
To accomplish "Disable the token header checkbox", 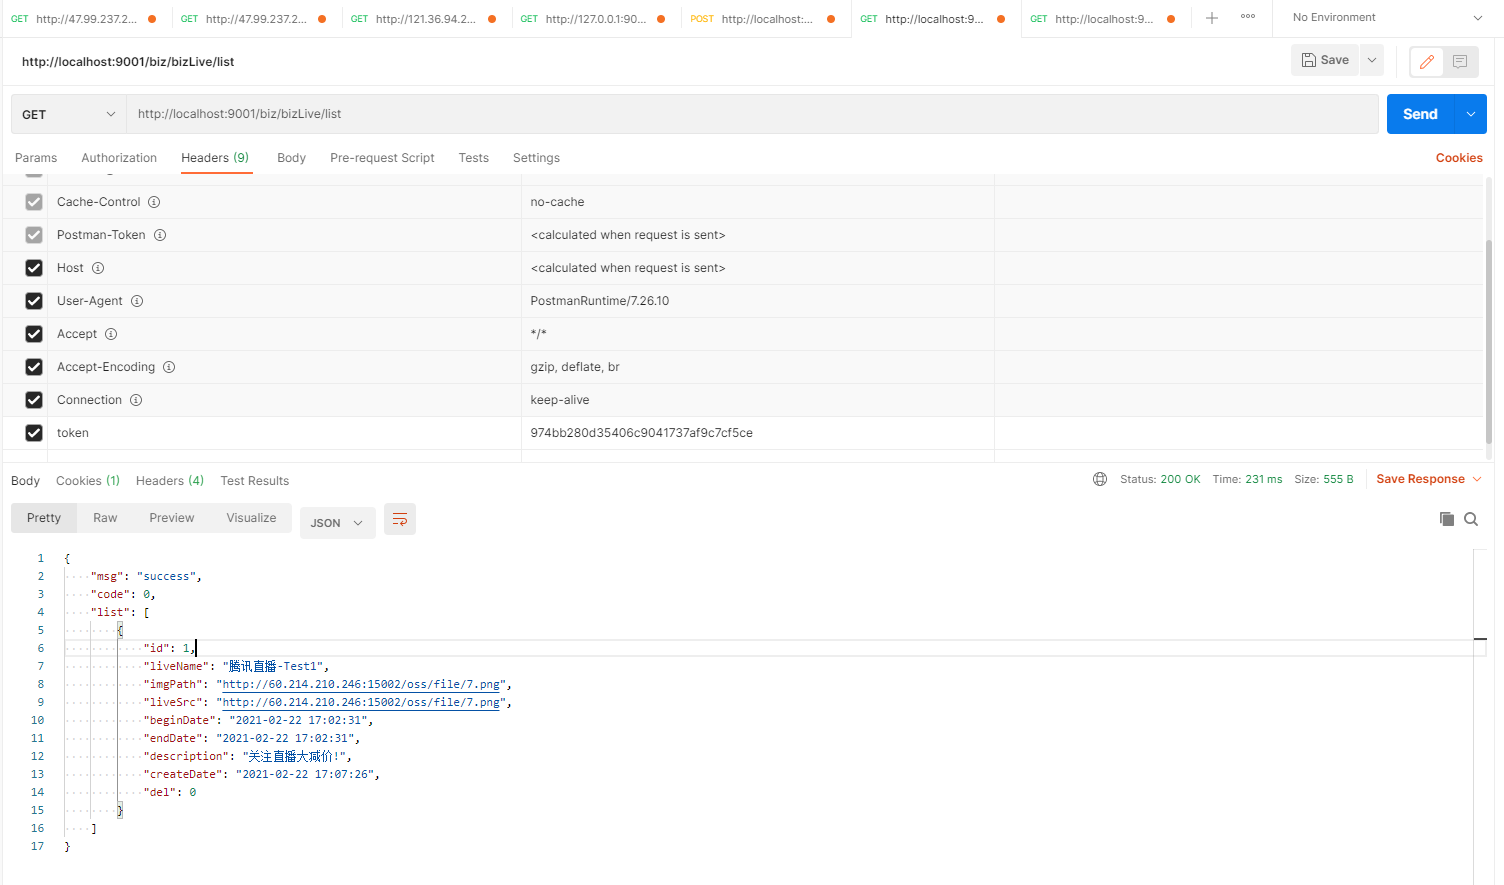I will tap(33, 432).
